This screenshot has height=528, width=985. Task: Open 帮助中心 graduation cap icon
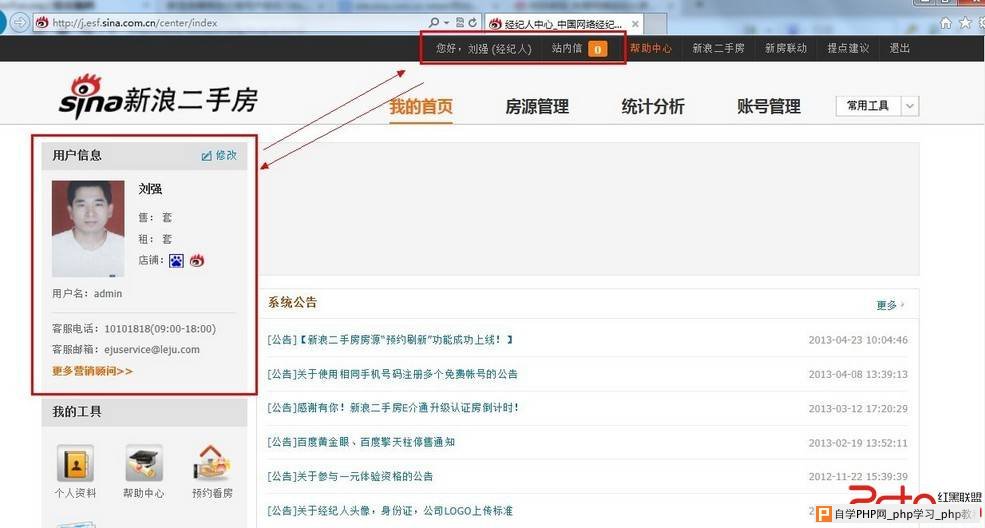(144, 463)
